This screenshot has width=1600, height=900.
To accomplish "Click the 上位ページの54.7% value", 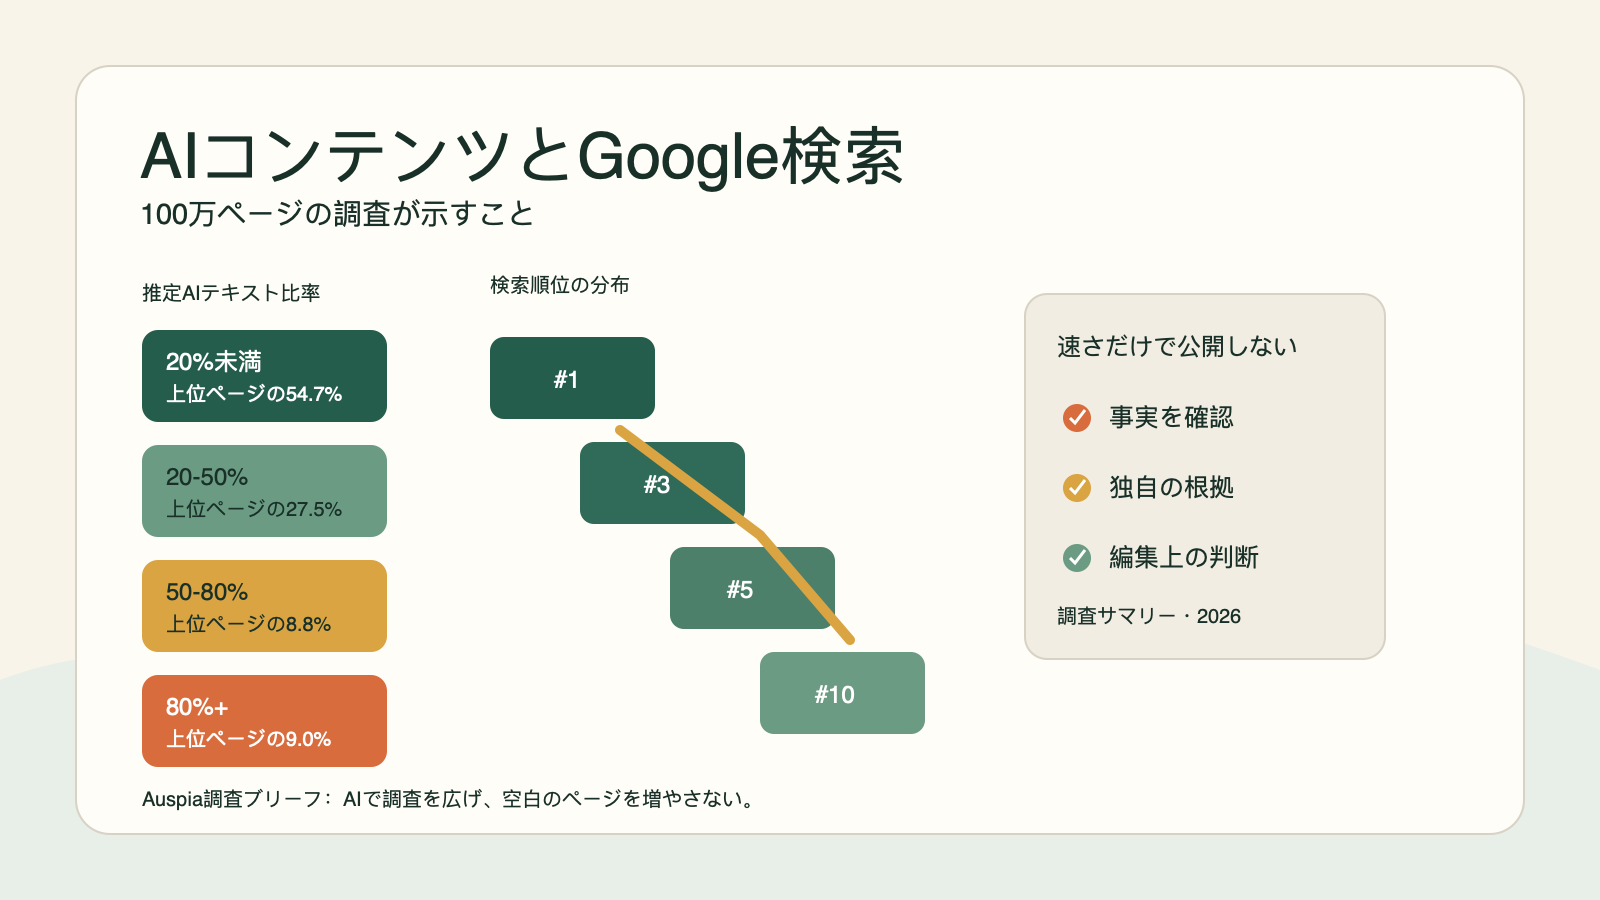I will pos(254,394).
